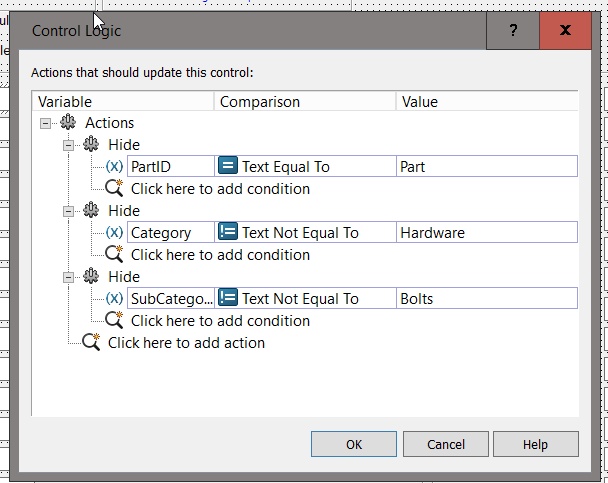Click the (x) variable icon next to SubCatego...
608x483 pixels.
(x=114, y=298)
